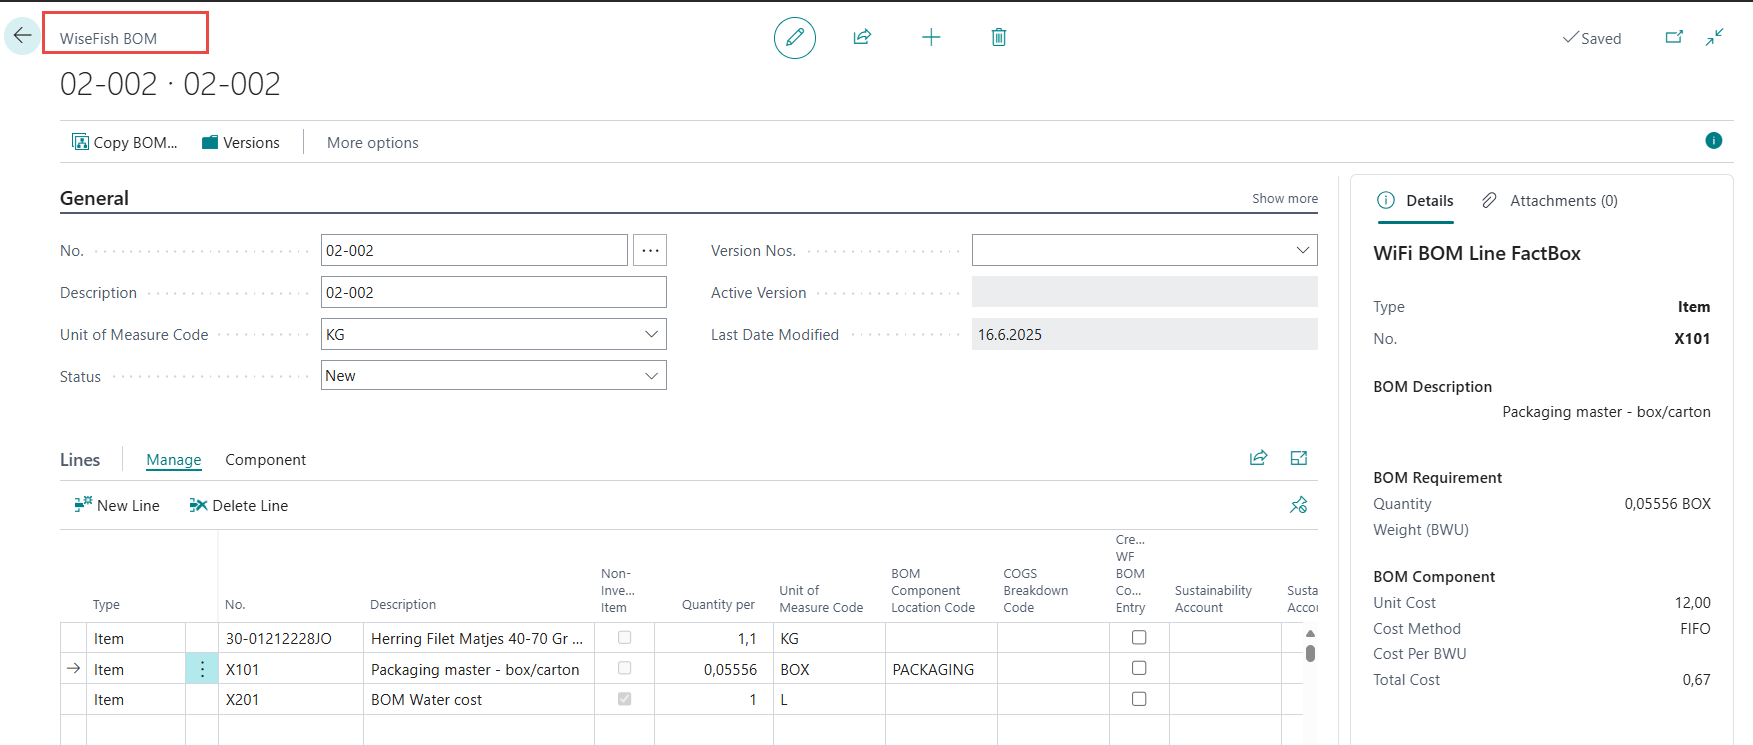
Task: Open the Unit of Measure Code dropdown
Action: (x=651, y=334)
